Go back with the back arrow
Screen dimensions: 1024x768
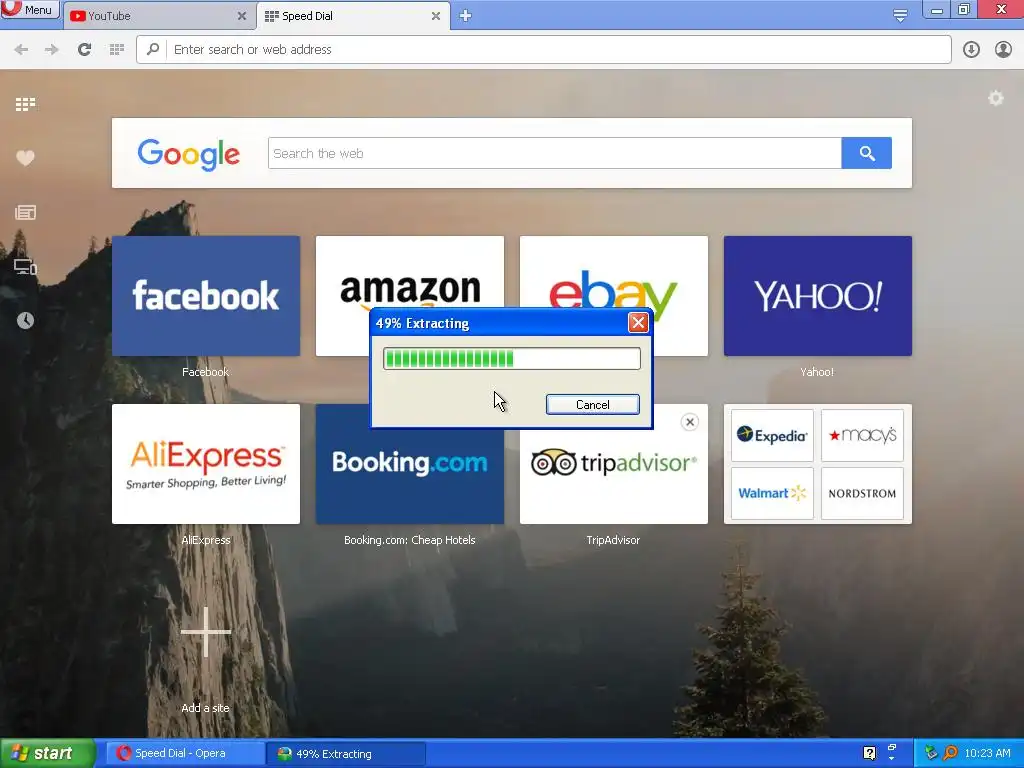[22, 50]
